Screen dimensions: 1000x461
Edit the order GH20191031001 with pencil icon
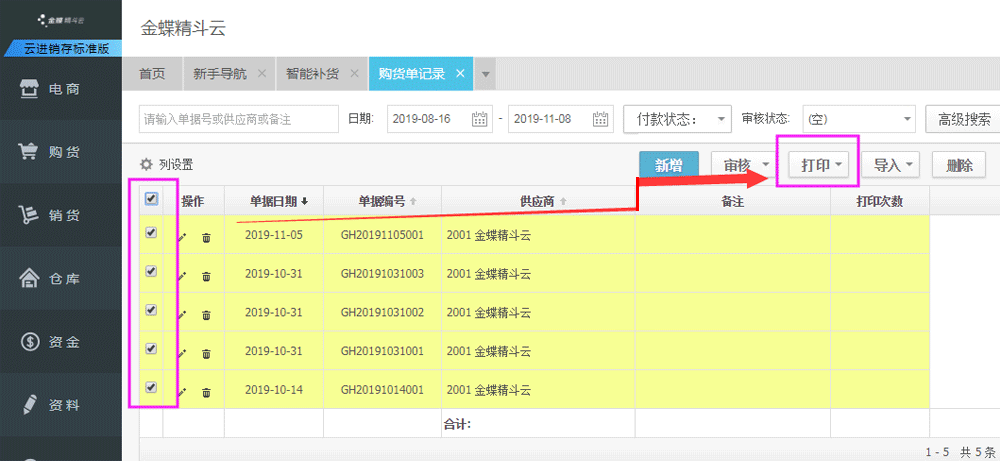182,353
